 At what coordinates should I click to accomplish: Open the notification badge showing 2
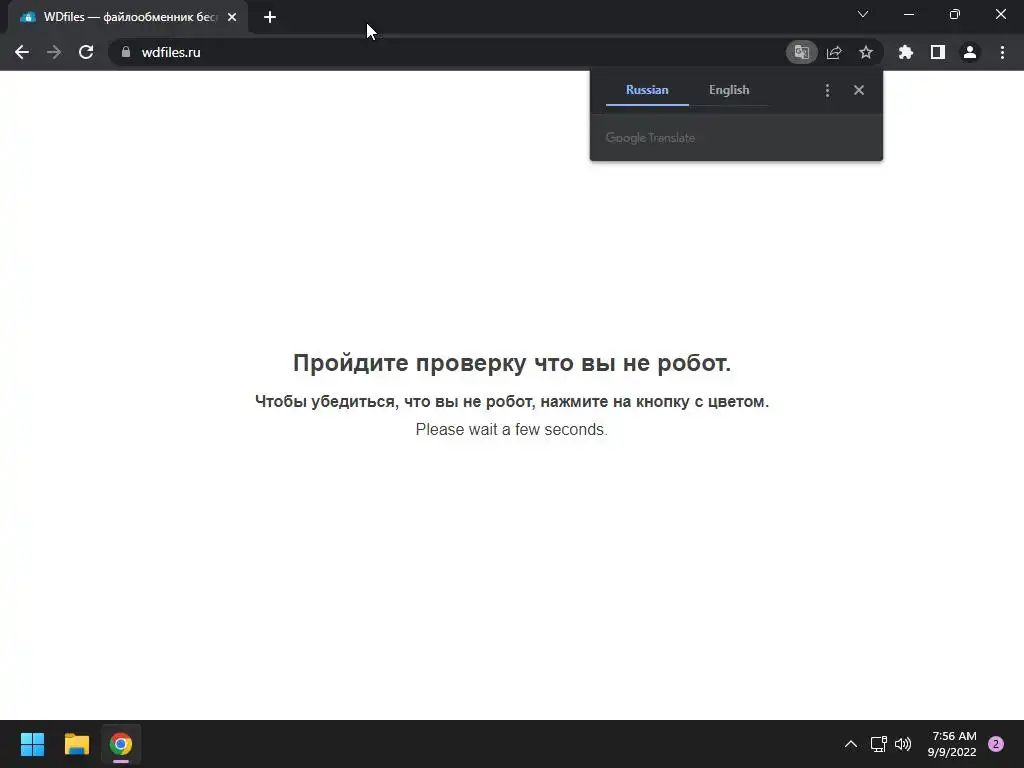coord(996,744)
